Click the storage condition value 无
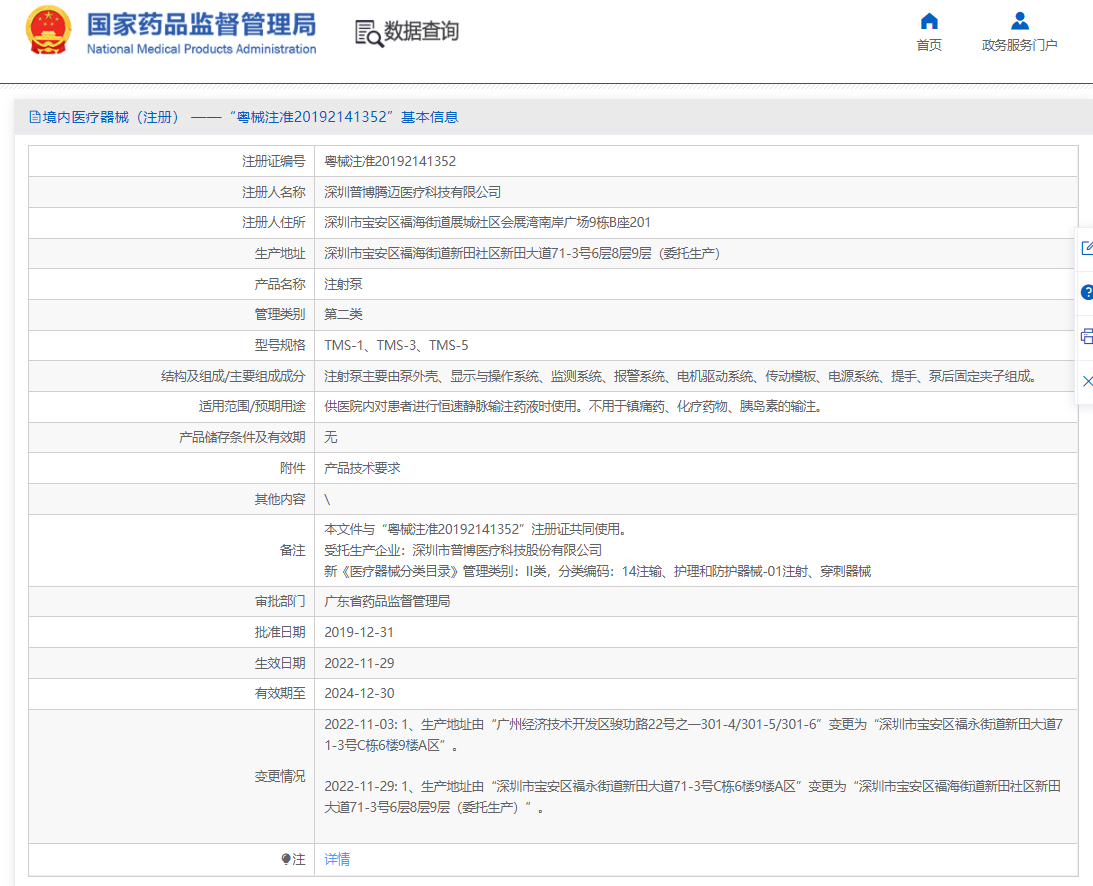Image resolution: width=1093 pixels, height=886 pixels. [330, 437]
